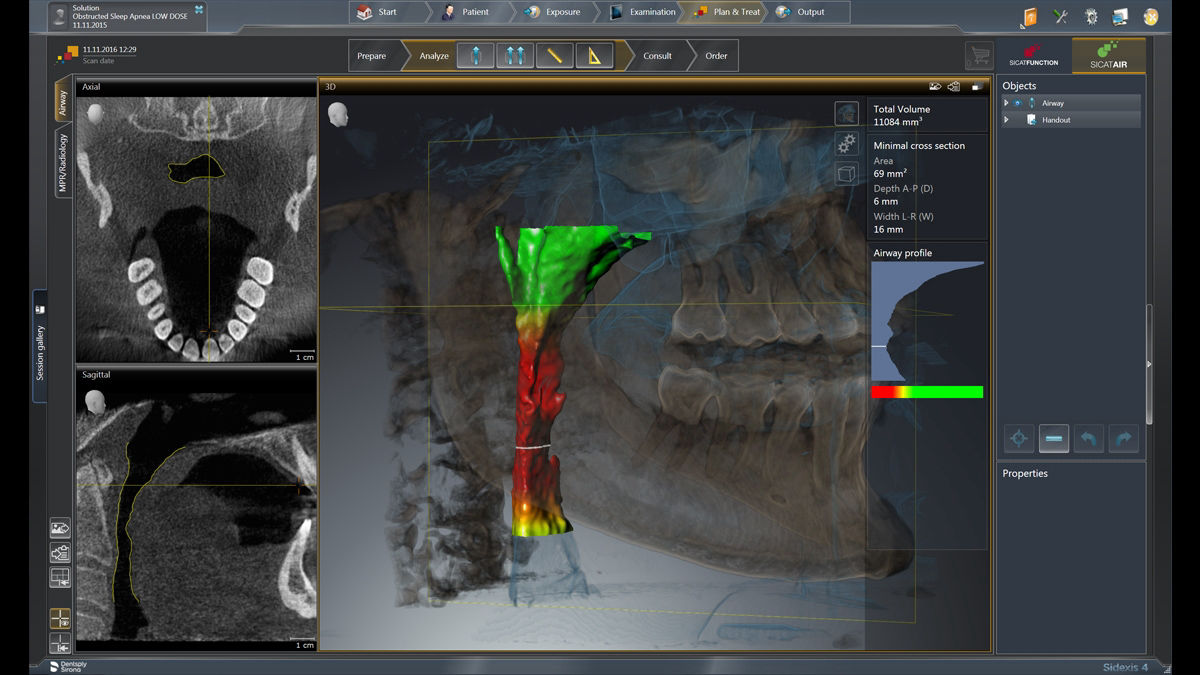This screenshot has height=675, width=1200.
Task: Expand the right panel collapse arrow
Action: (1149, 365)
